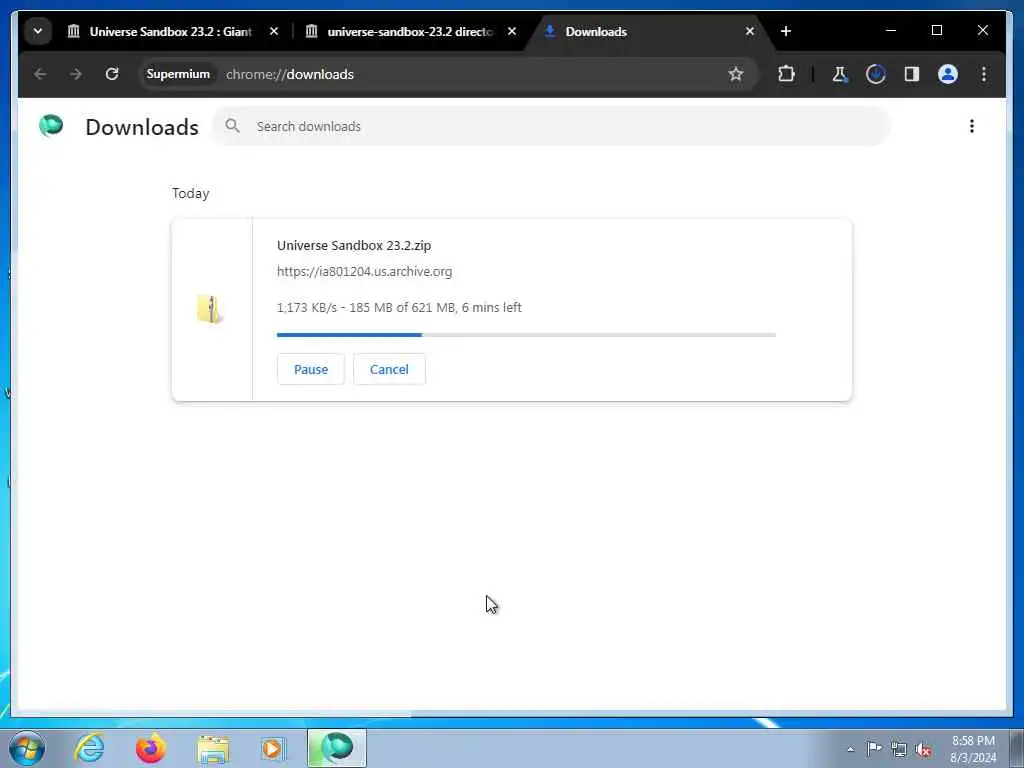This screenshot has width=1024, height=768.
Task: Click the zip file icon
Action: [210, 309]
